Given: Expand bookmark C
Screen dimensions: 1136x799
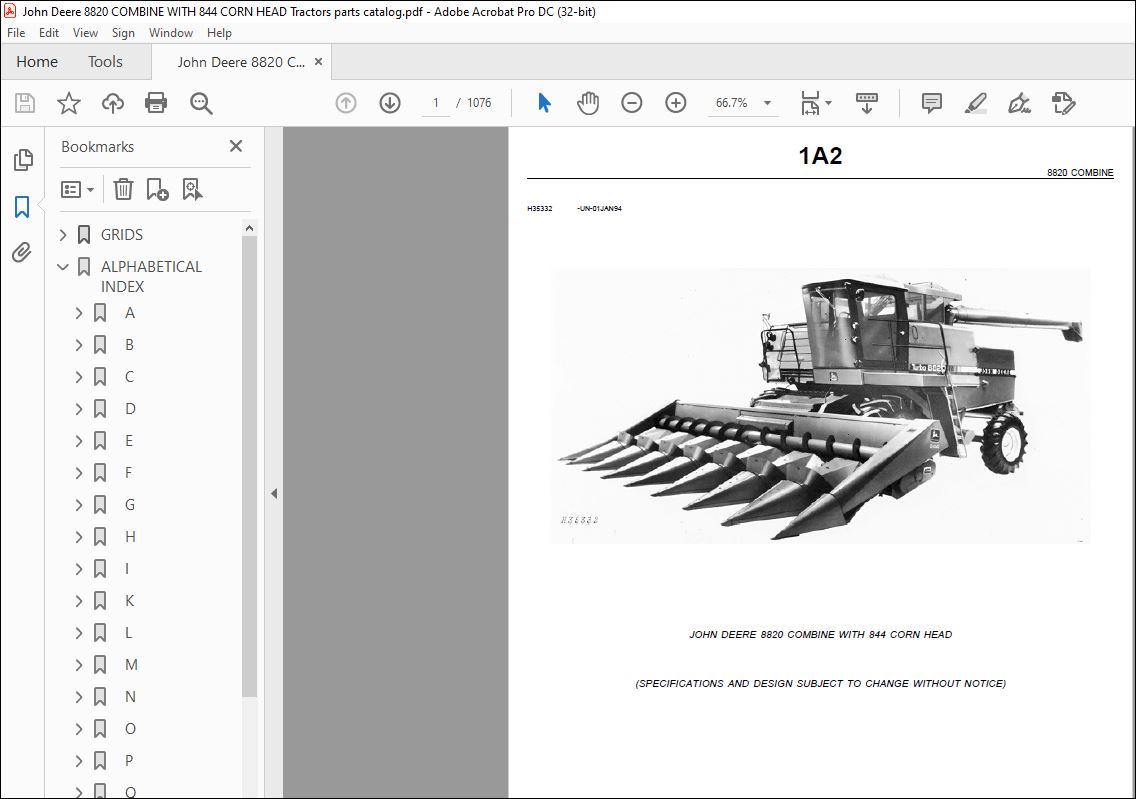Looking at the screenshot, I should pyautogui.click(x=79, y=377).
